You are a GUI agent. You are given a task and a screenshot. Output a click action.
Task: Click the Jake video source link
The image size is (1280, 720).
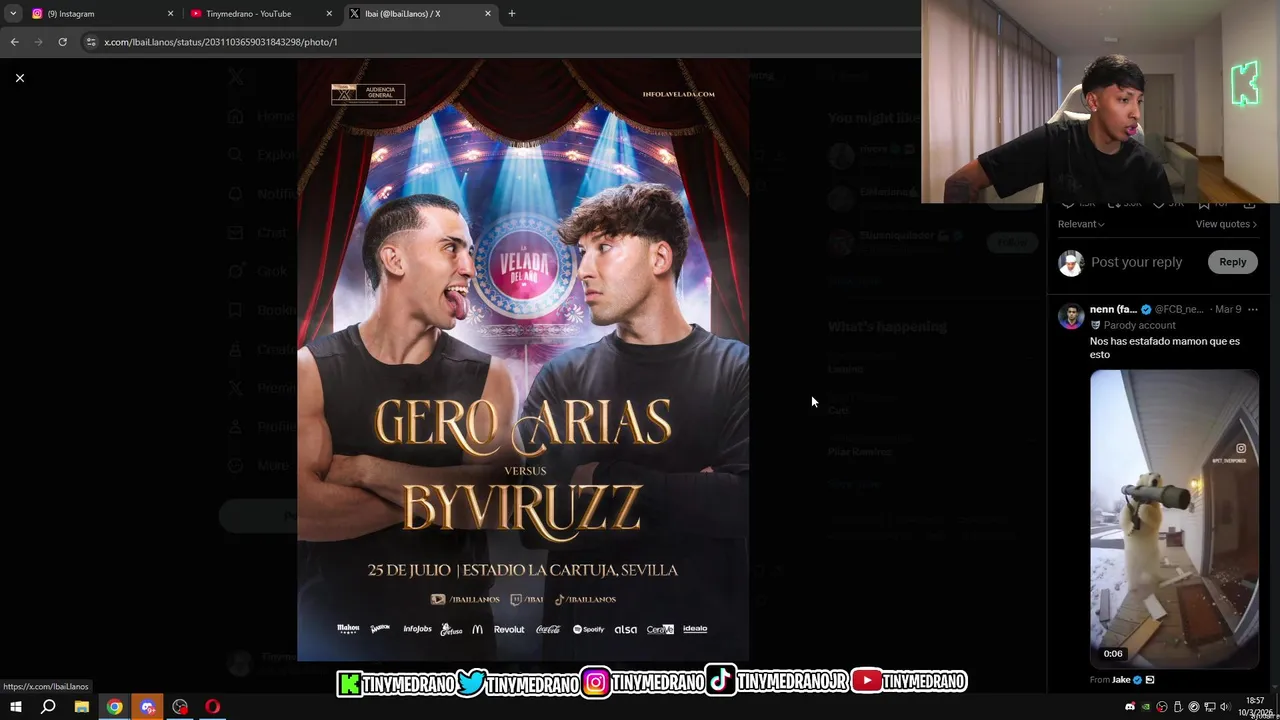(x=1121, y=680)
